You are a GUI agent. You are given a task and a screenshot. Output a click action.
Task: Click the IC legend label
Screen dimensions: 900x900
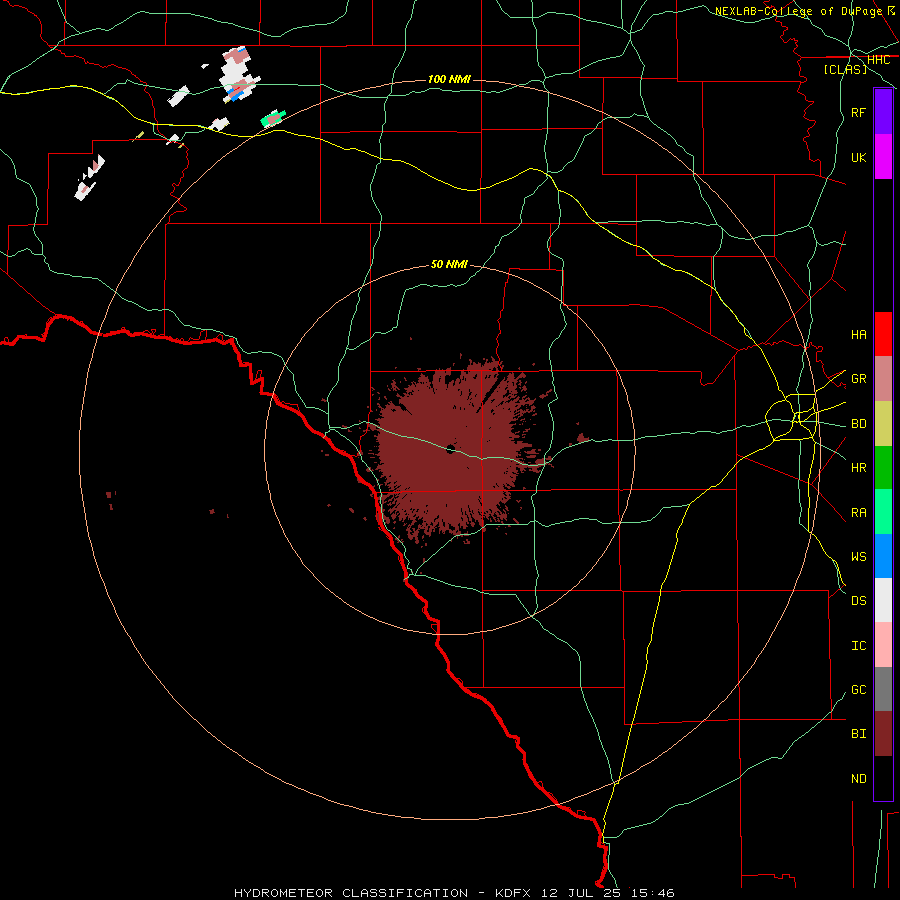click(x=859, y=646)
